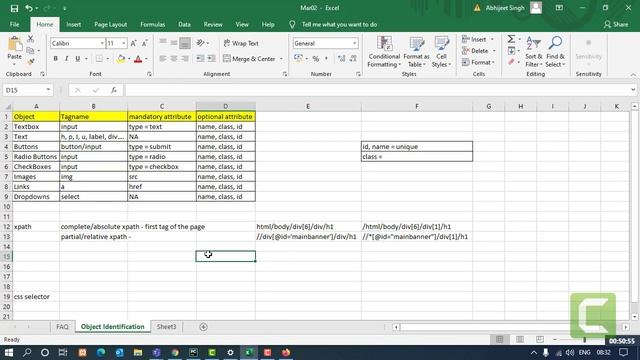Adjust the zoom slider in status bar
The width and height of the screenshot is (640, 360).
(x=584, y=340)
